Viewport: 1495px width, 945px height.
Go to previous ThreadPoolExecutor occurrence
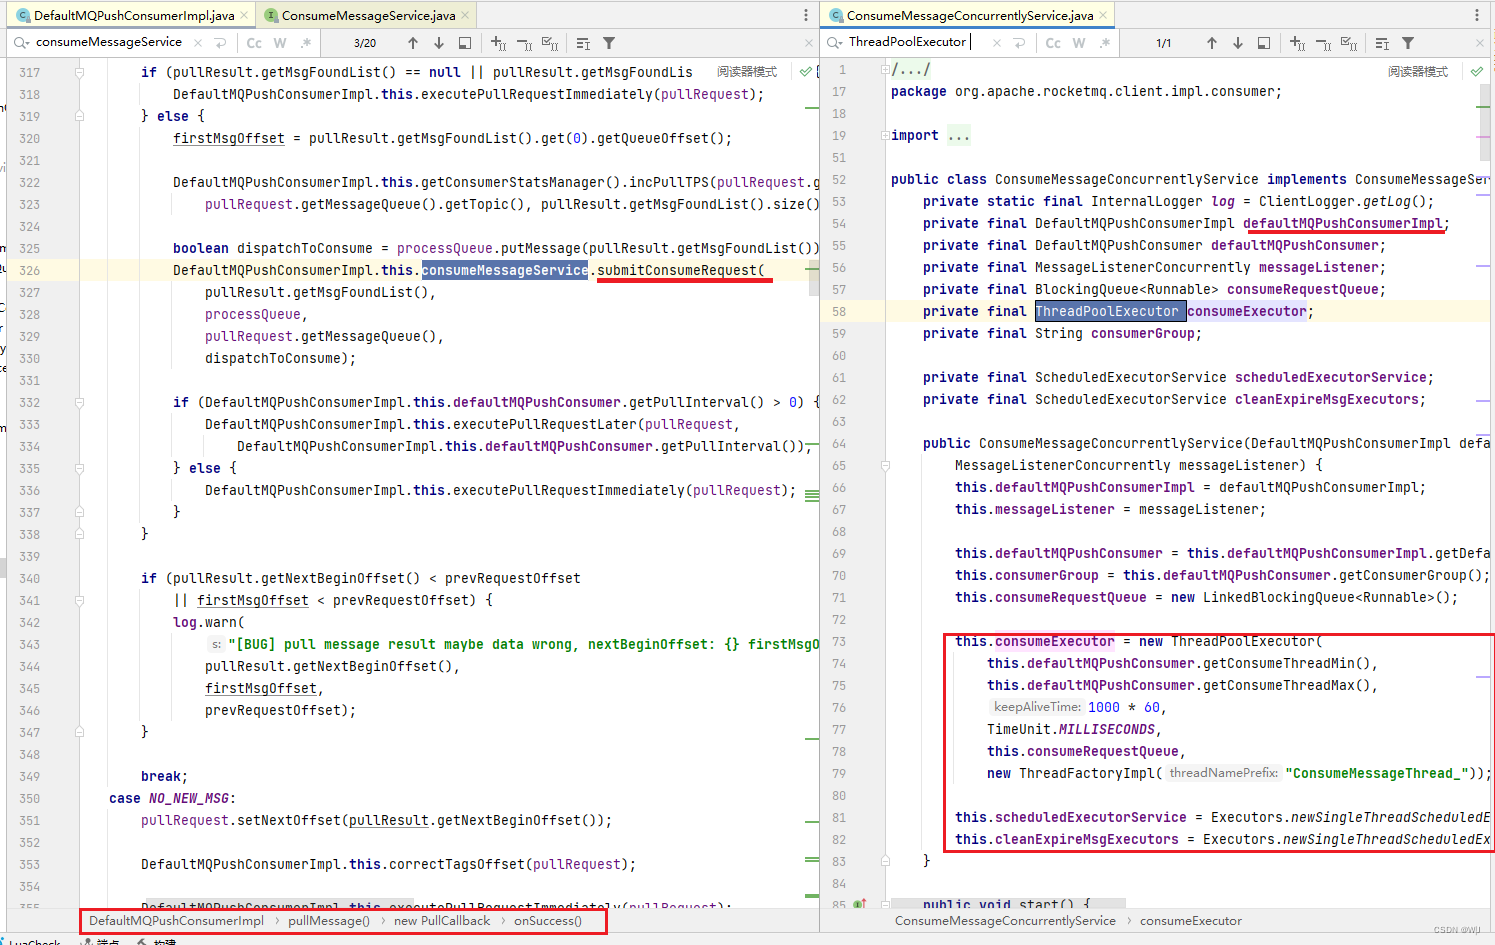1212,43
